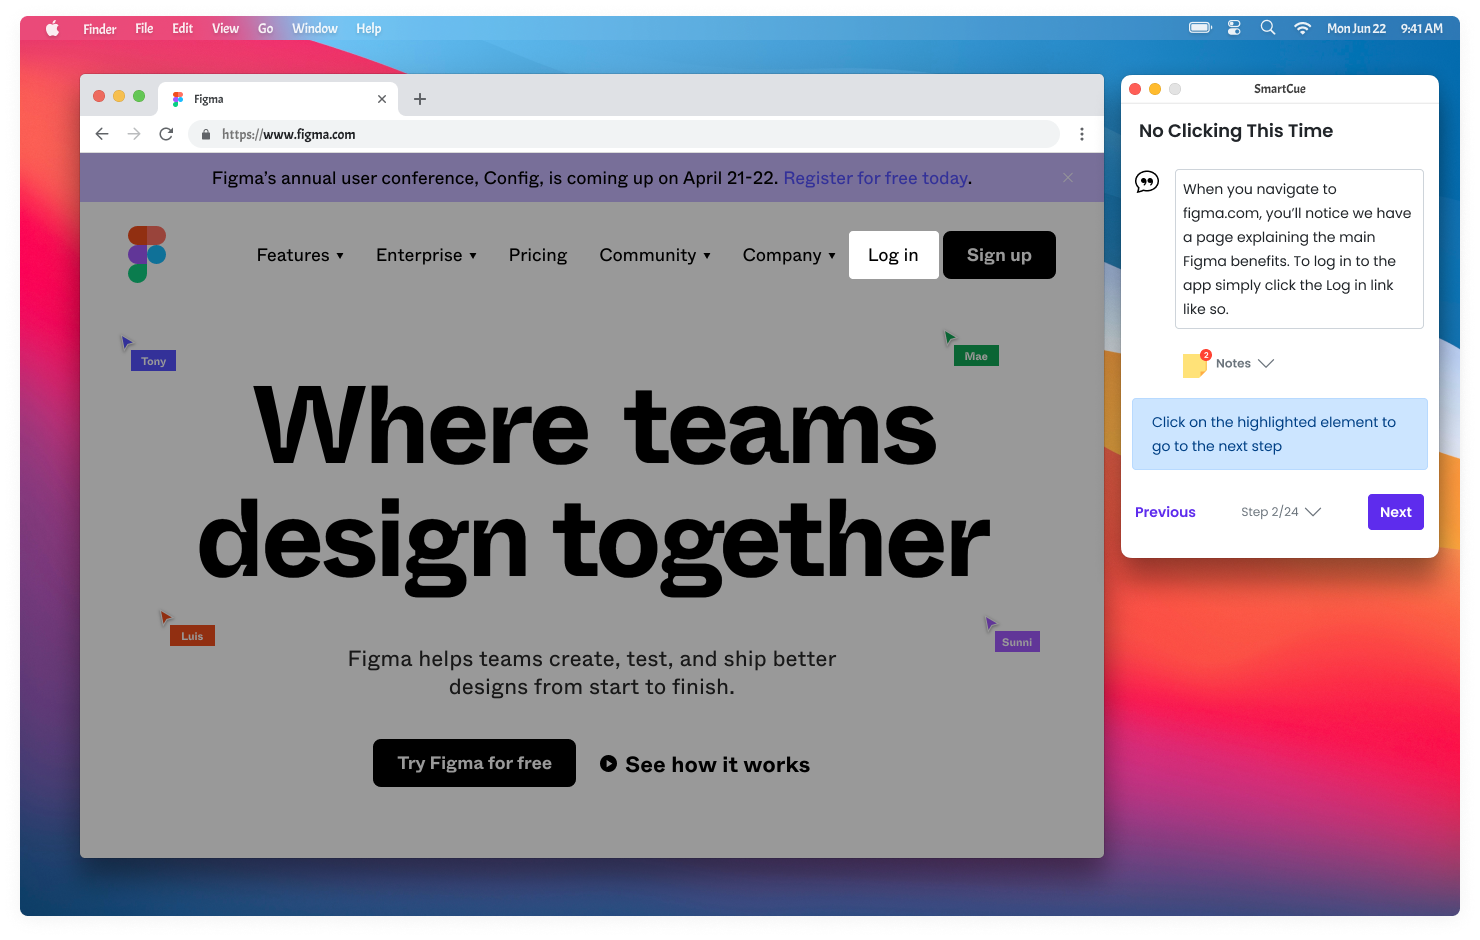Expand the Features dropdown

(x=300, y=255)
